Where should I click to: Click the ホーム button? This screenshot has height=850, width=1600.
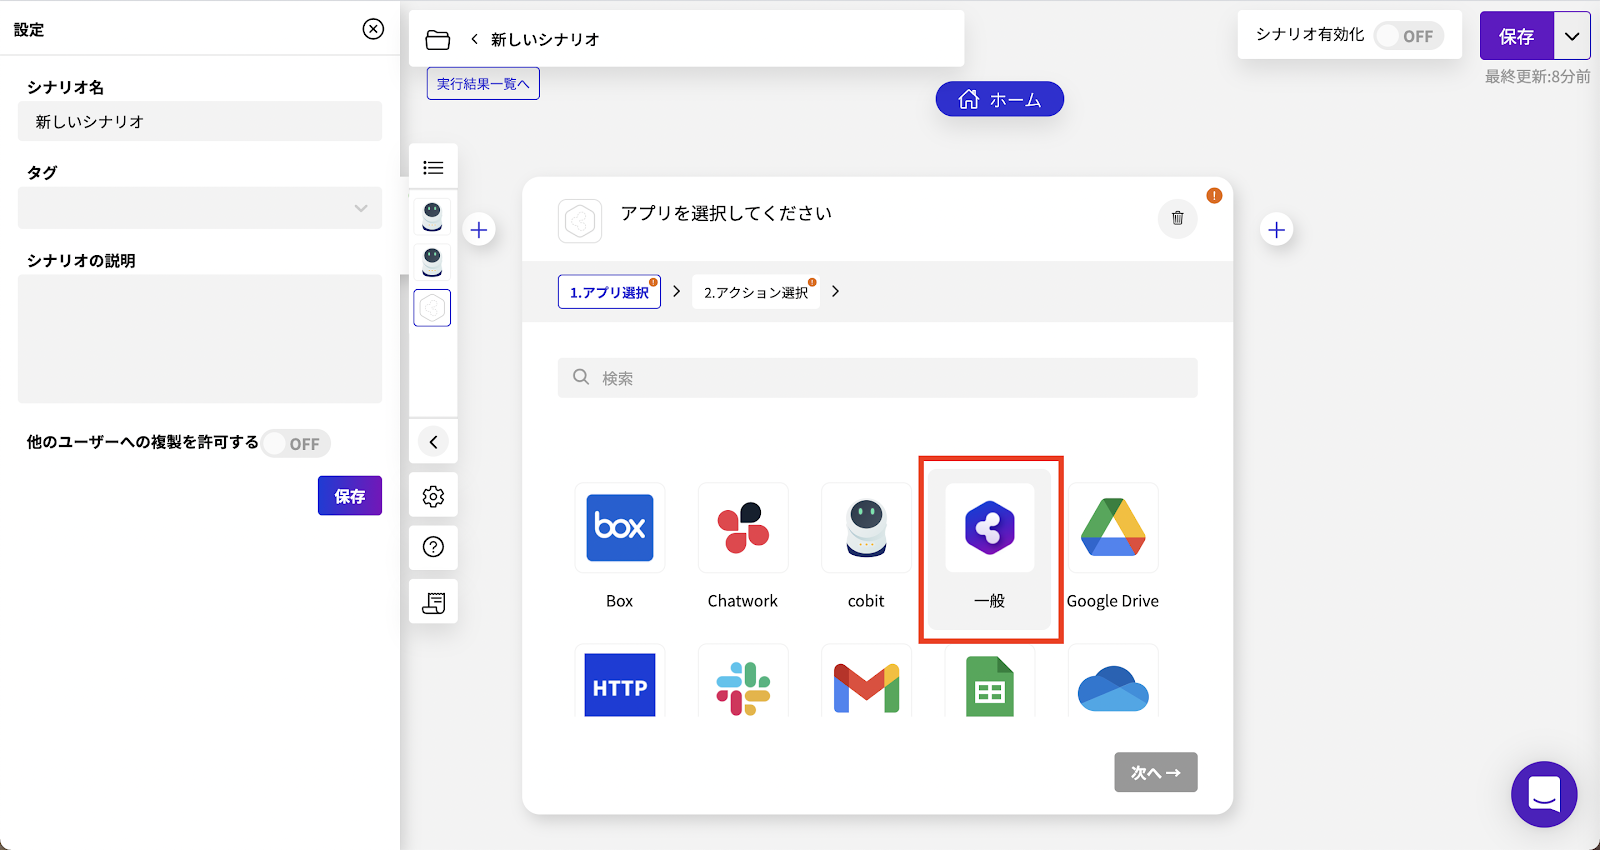(1000, 99)
